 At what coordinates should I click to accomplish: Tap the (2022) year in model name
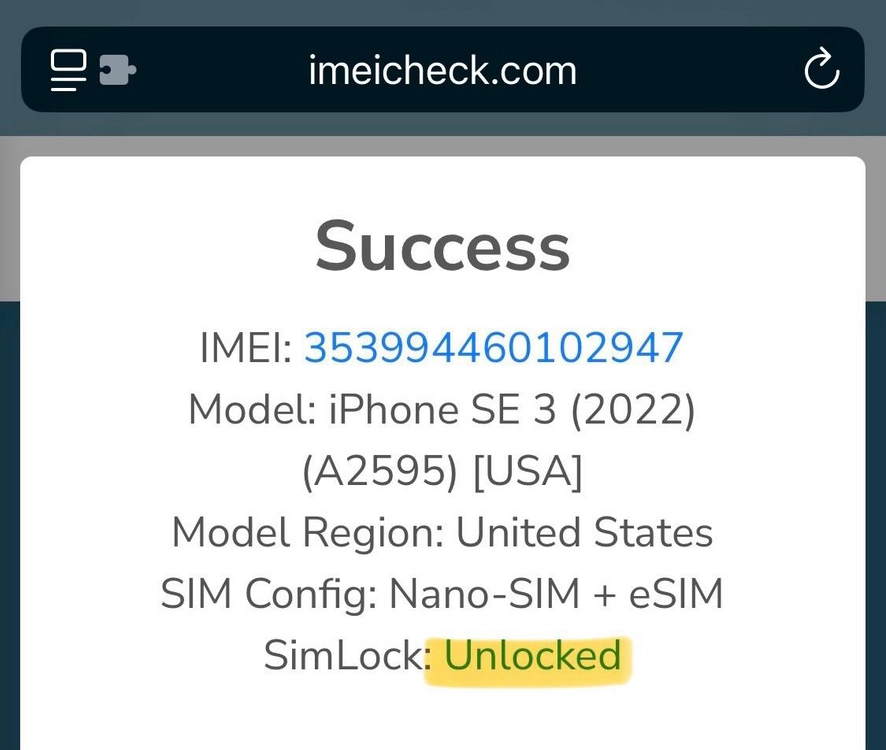click(633, 410)
